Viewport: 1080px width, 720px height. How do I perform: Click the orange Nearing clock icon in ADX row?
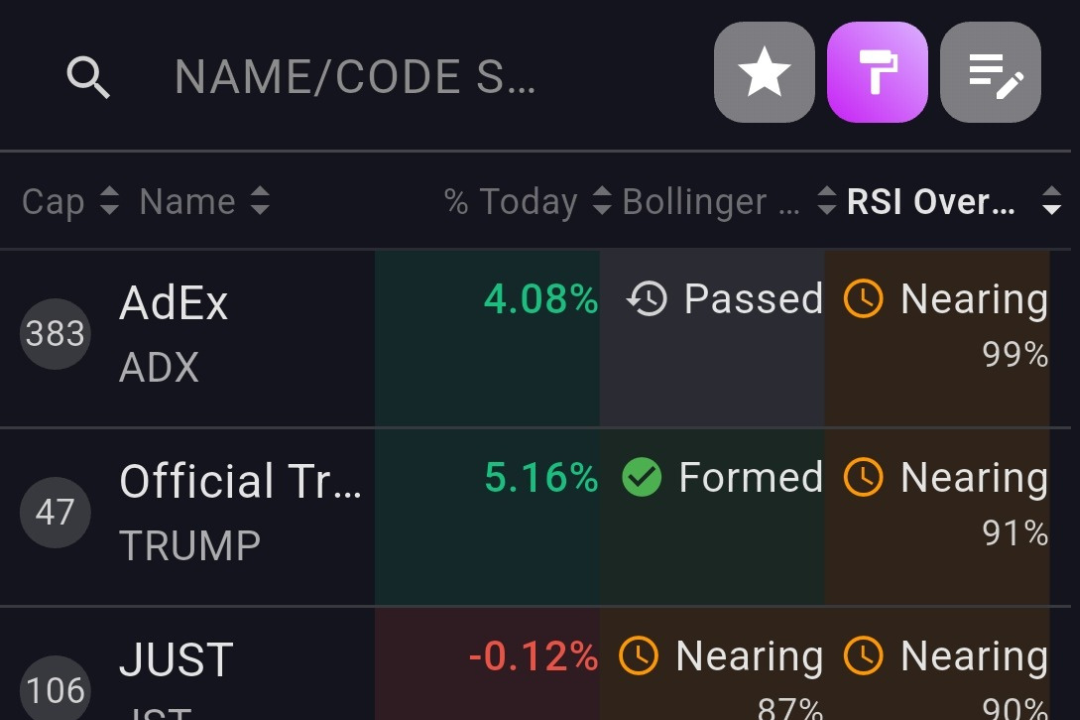pos(864,299)
